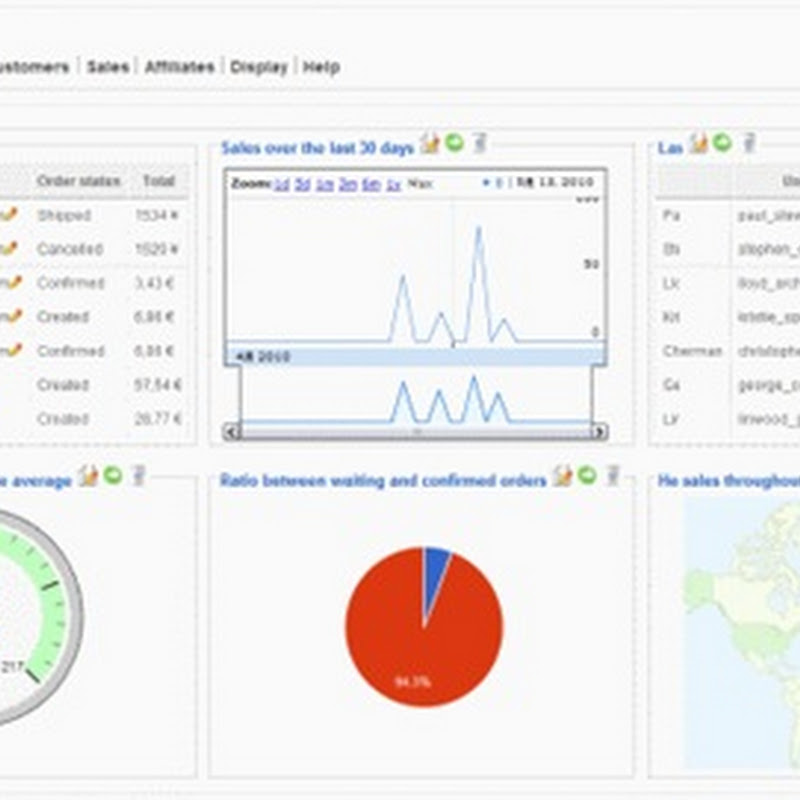The width and height of the screenshot is (800, 800).
Task: Delete the 'Ratio between waiting and confirmed orders' widget
Action: tap(613, 476)
